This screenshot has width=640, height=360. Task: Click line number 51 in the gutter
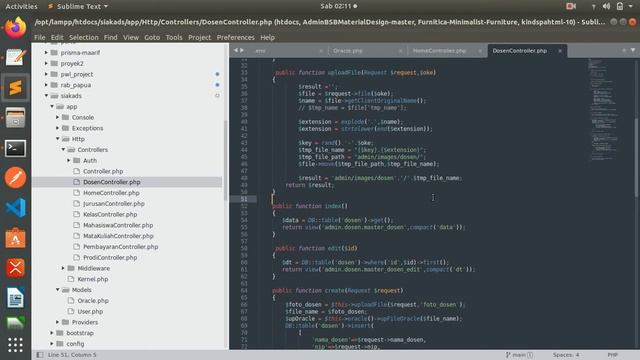(244, 199)
